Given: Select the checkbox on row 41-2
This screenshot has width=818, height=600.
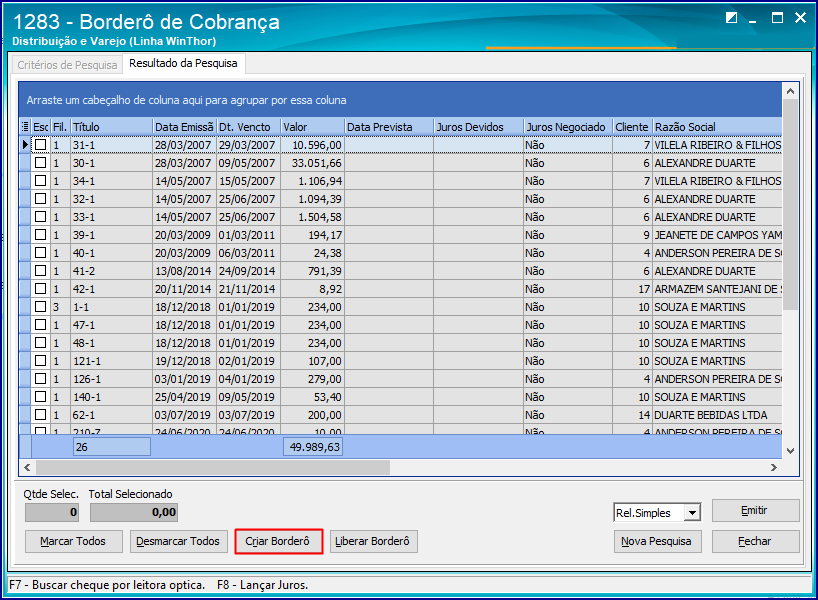Looking at the screenshot, I should [x=40, y=271].
